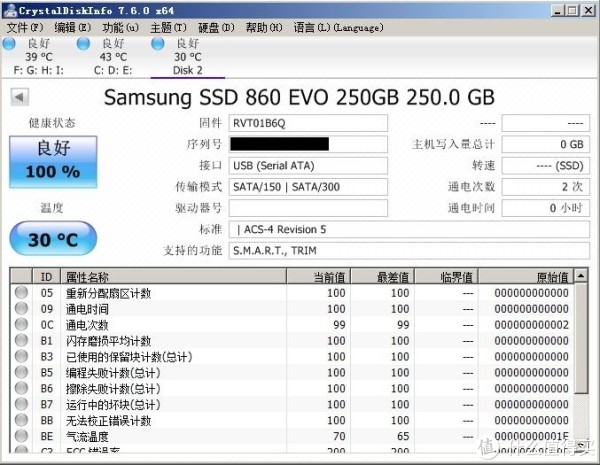
Task: Switch to the F: G: H: I: drive label
Action: [x=39, y=70]
